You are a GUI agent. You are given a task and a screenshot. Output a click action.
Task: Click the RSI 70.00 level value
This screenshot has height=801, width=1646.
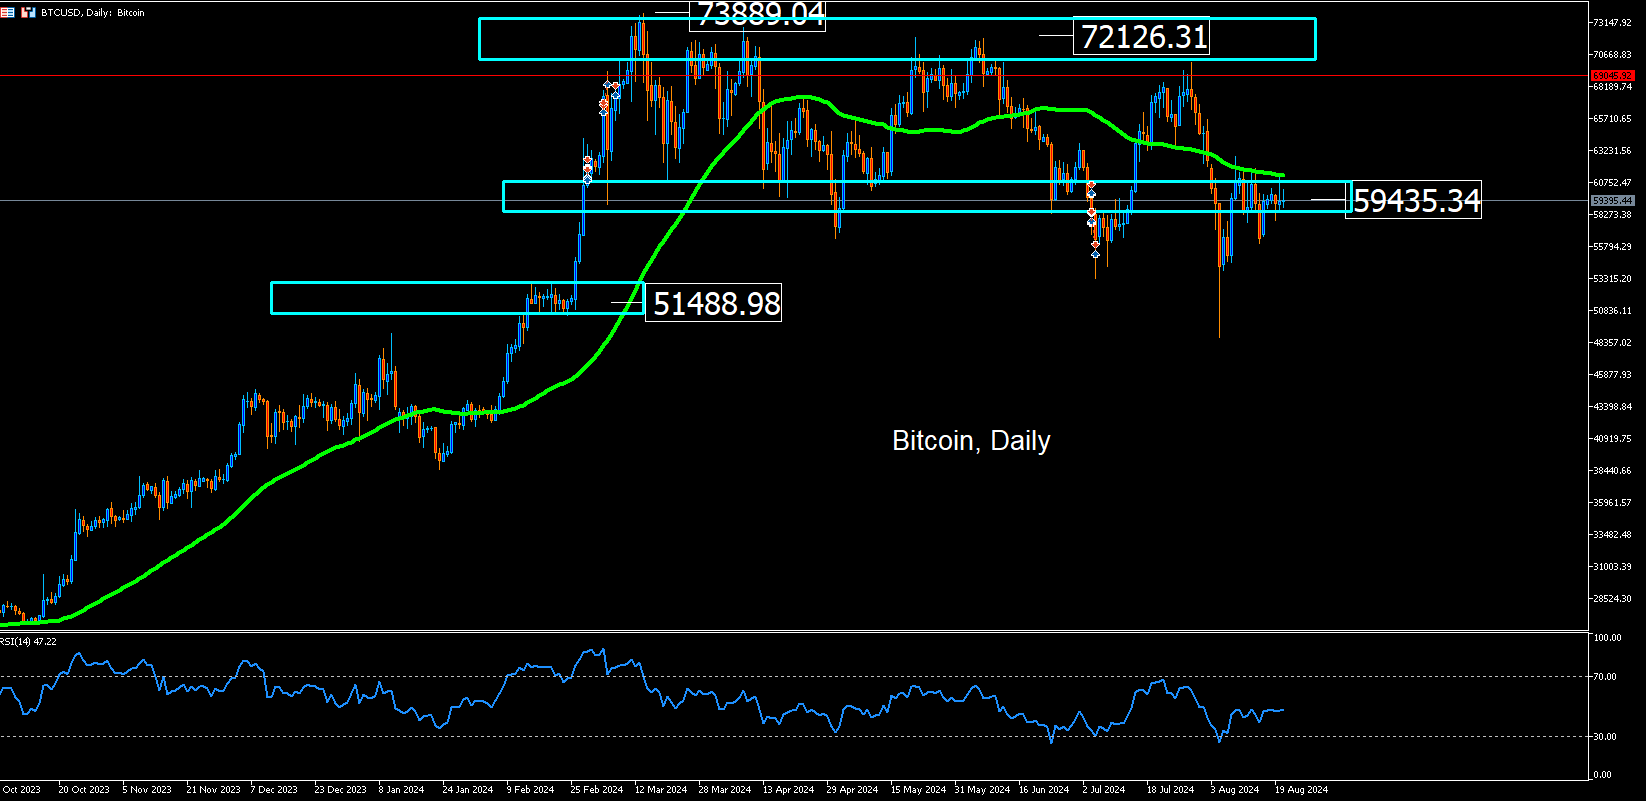click(x=1606, y=677)
